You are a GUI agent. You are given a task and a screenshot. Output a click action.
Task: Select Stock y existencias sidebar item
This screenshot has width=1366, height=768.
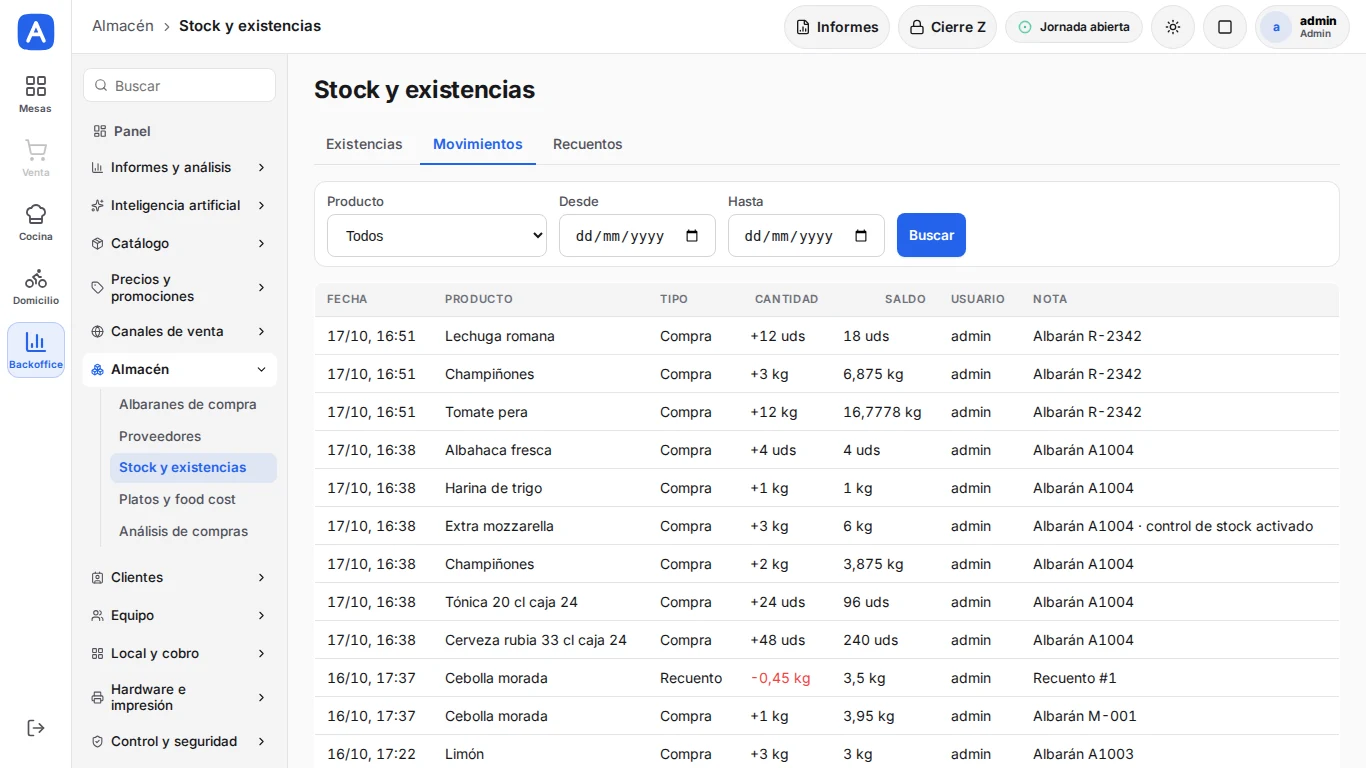point(193,467)
